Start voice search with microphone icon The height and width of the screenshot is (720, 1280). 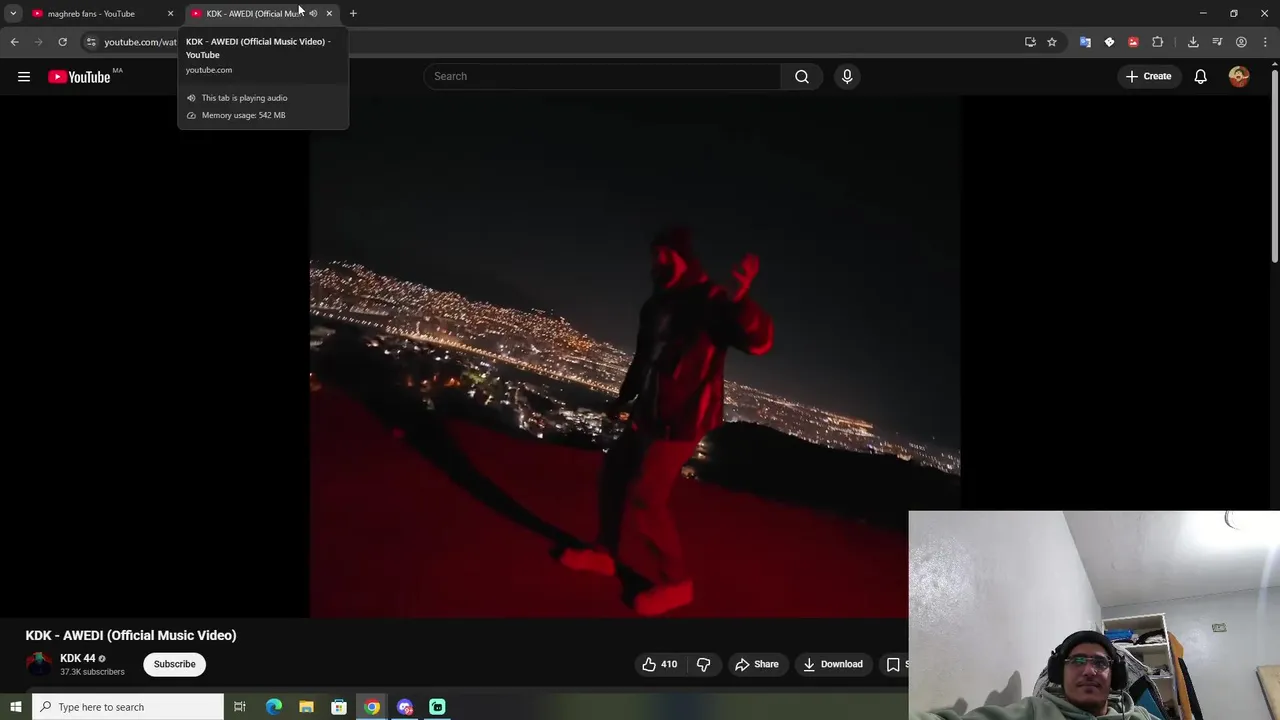tap(847, 76)
